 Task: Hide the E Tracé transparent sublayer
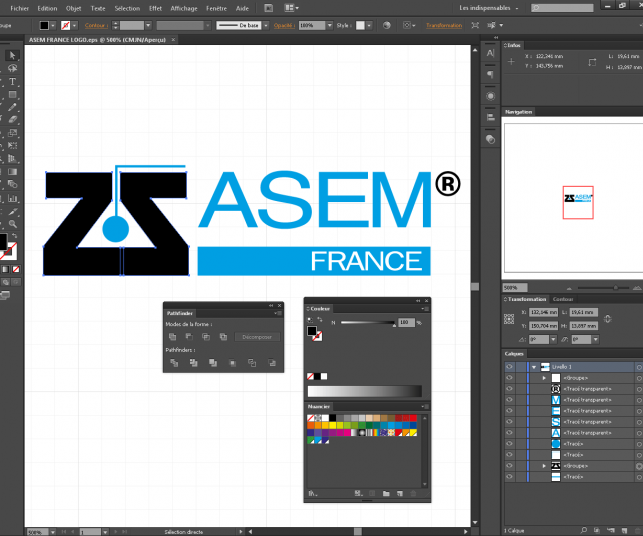[509, 411]
